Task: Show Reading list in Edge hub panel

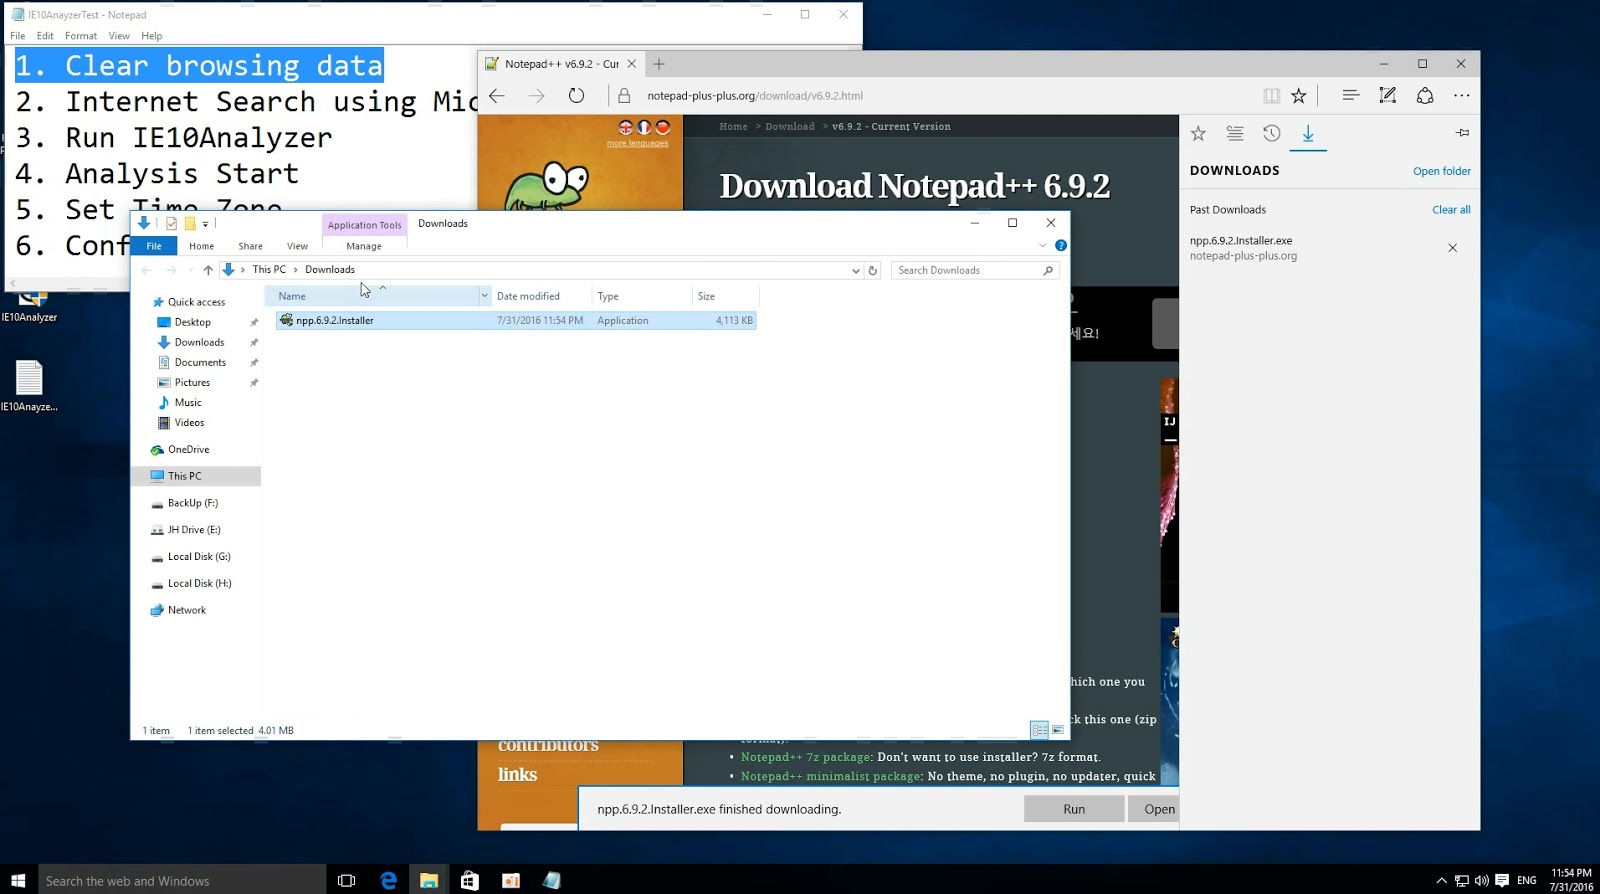Action: coord(1235,133)
